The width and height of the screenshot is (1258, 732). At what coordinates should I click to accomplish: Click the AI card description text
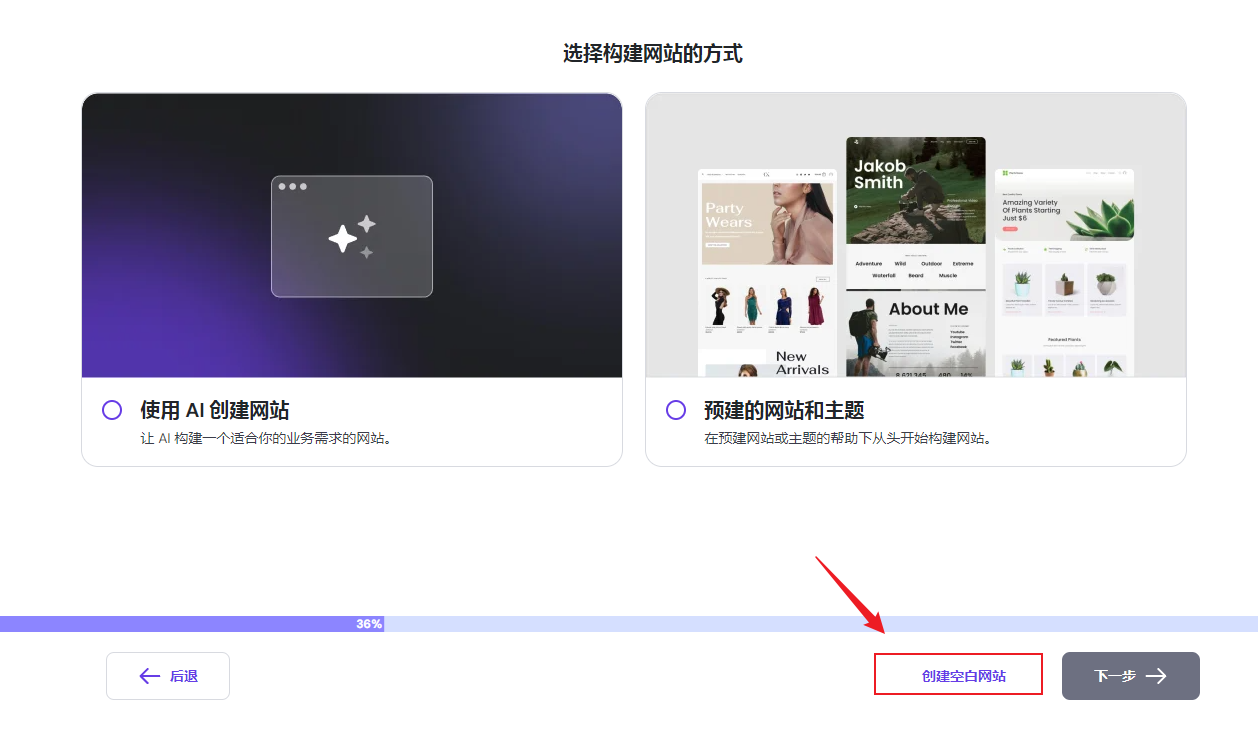pos(264,438)
